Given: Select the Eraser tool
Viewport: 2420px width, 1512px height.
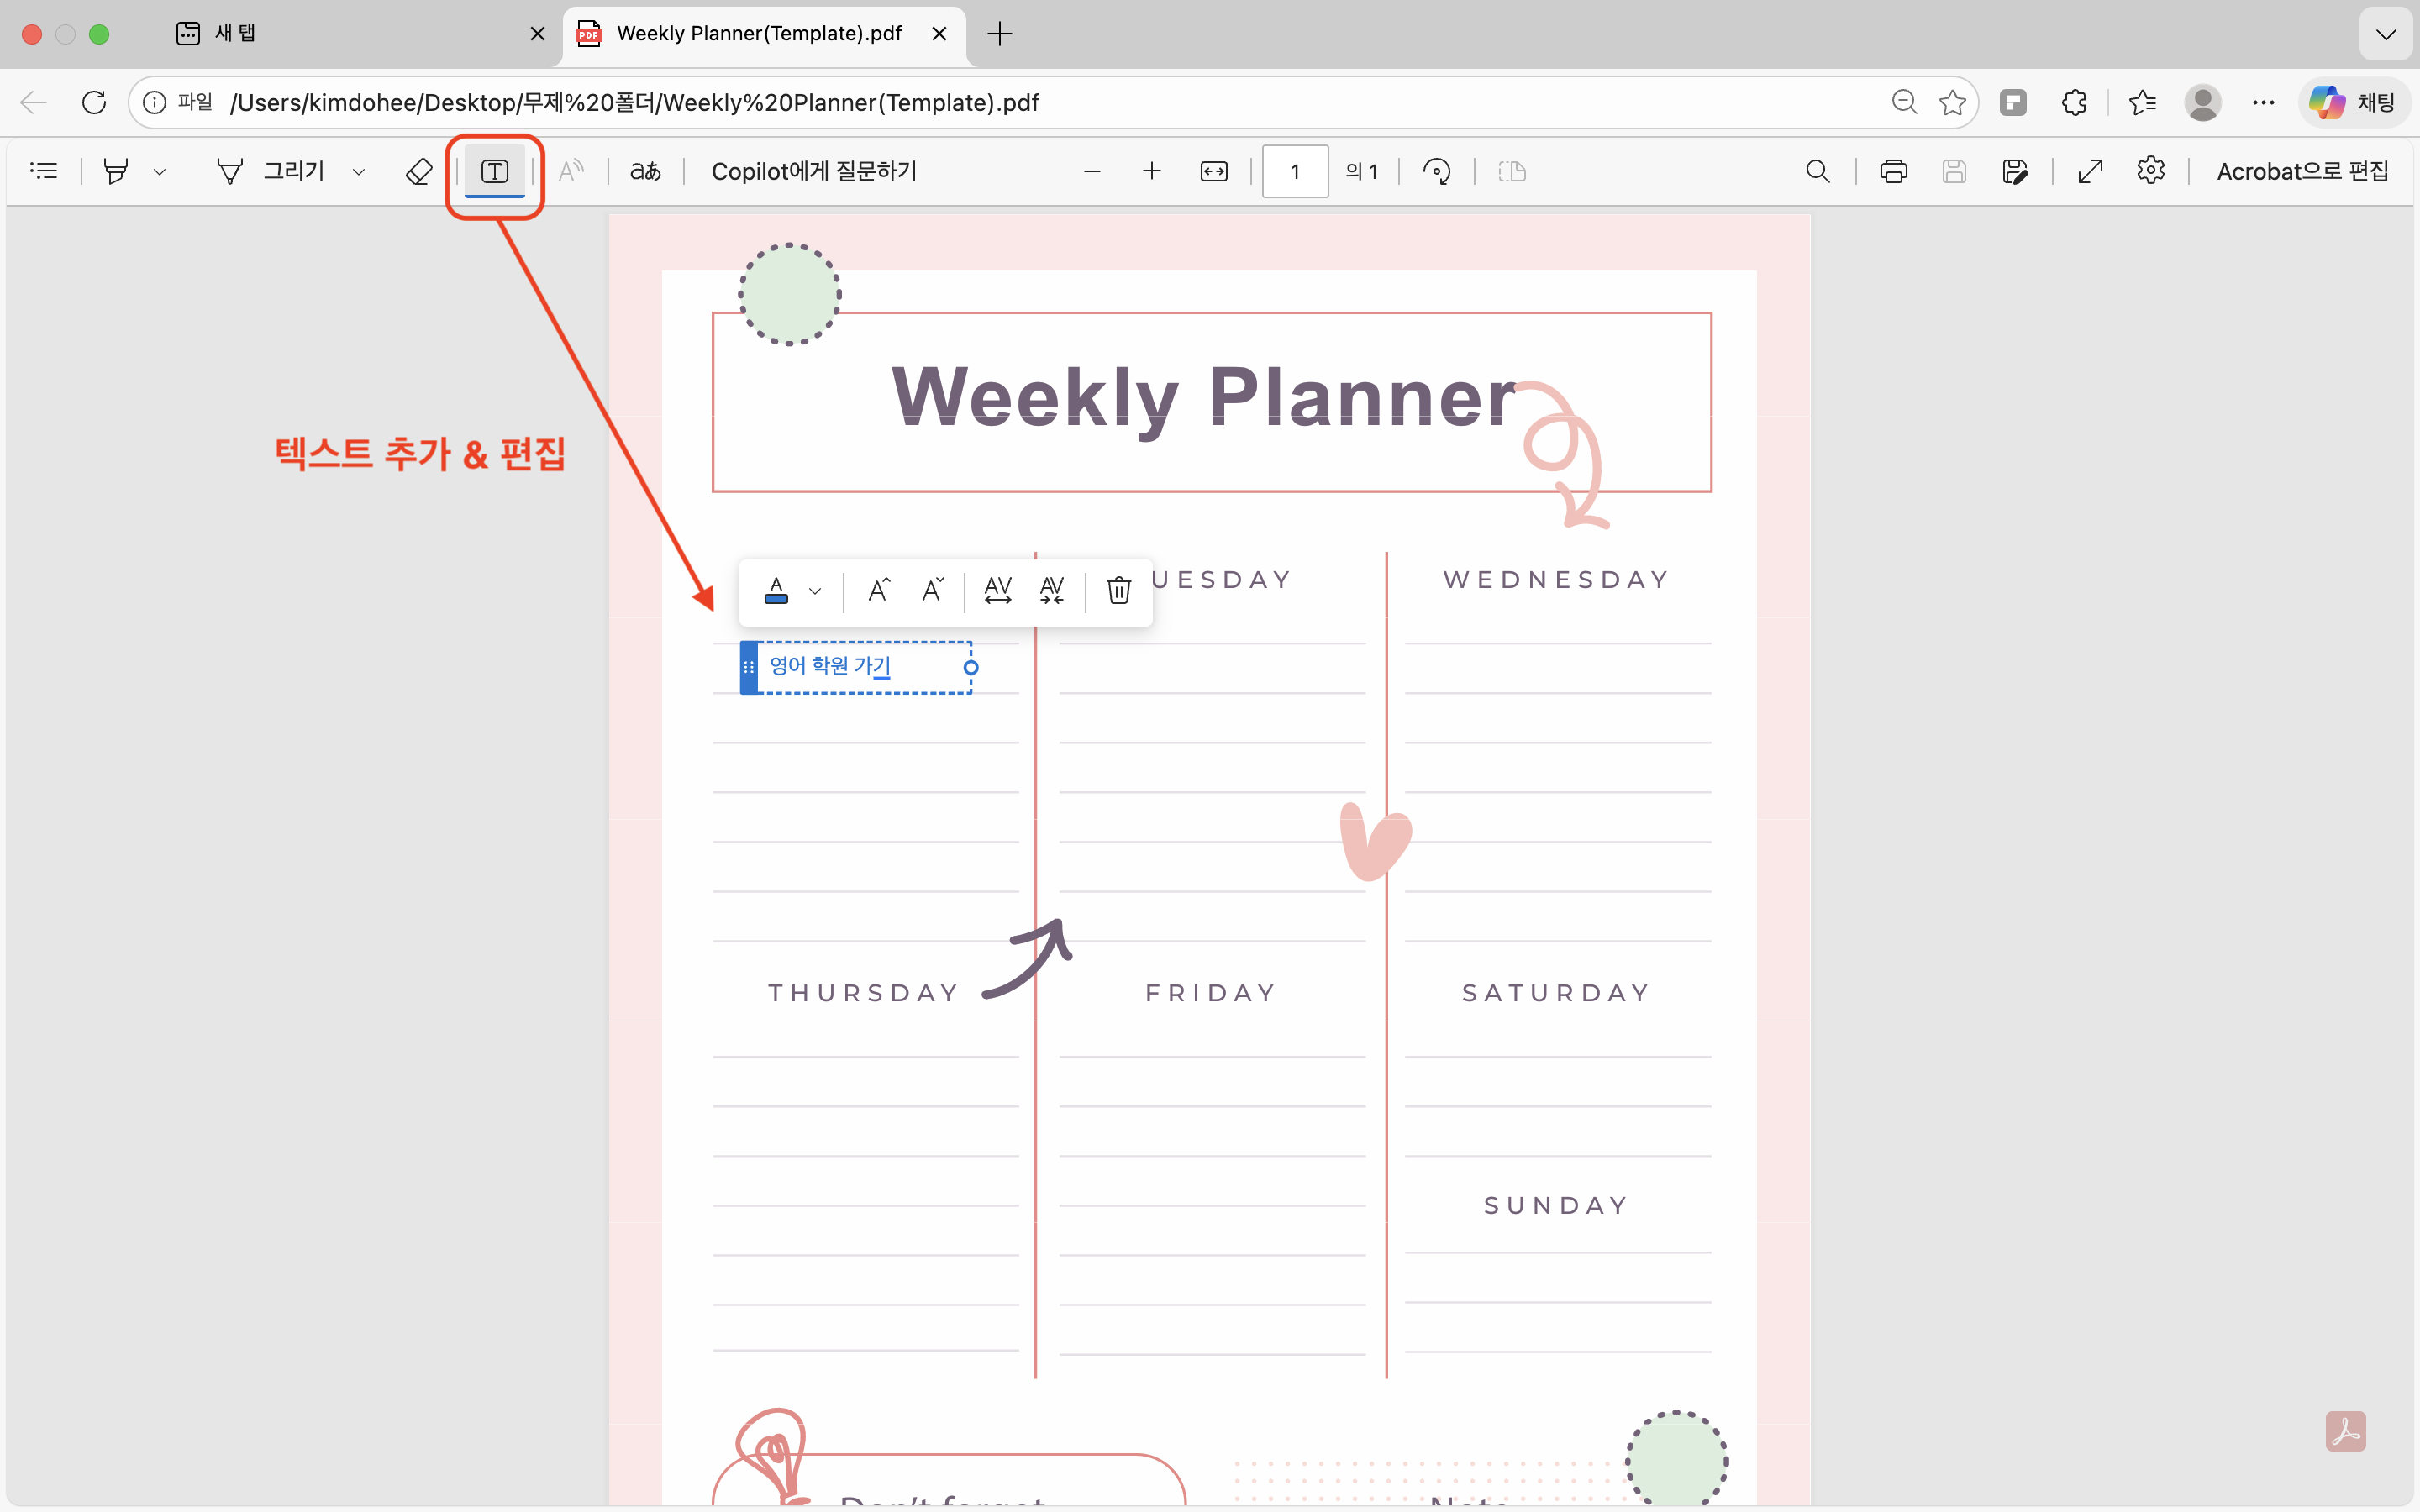Looking at the screenshot, I should pos(419,171).
